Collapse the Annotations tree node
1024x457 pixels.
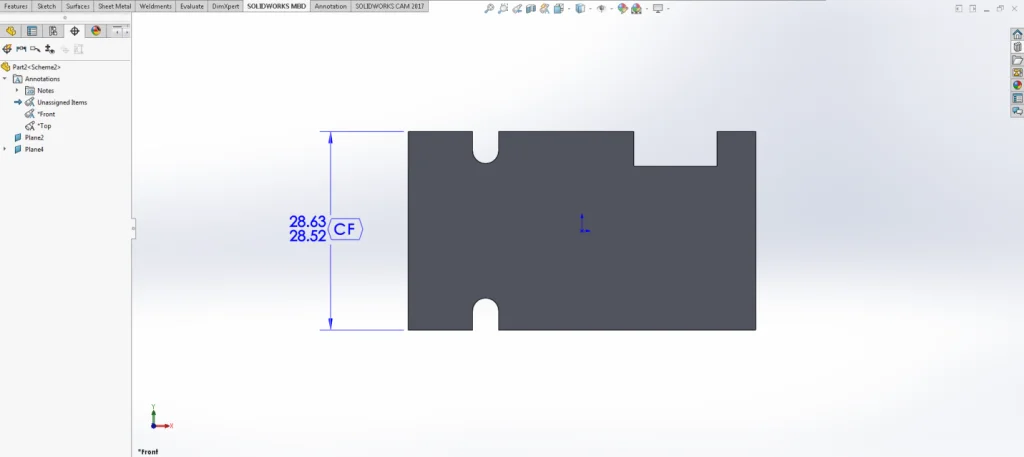(x=5, y=78)
